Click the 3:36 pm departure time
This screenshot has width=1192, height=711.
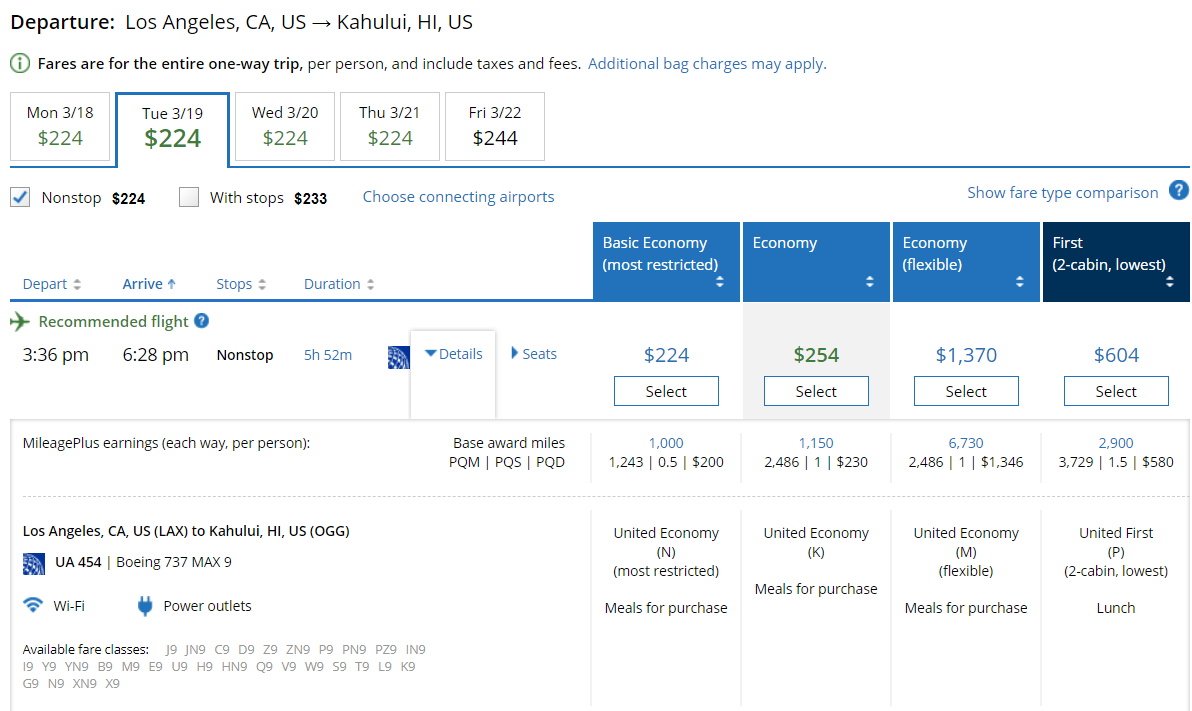click(55, 355)
